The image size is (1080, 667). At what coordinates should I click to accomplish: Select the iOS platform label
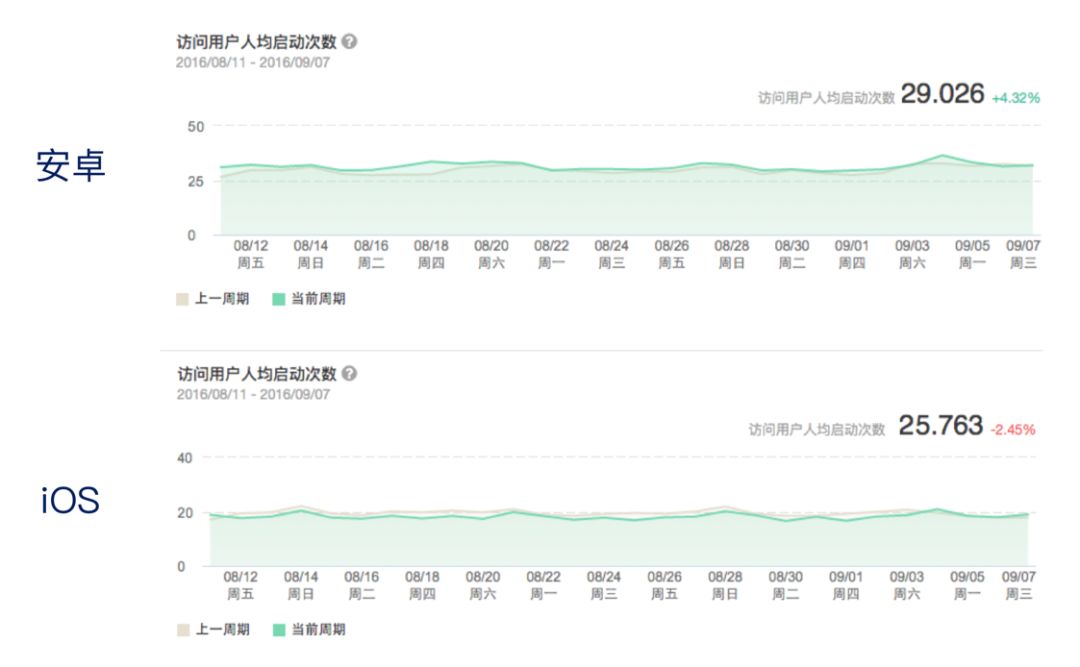point(71,500)
